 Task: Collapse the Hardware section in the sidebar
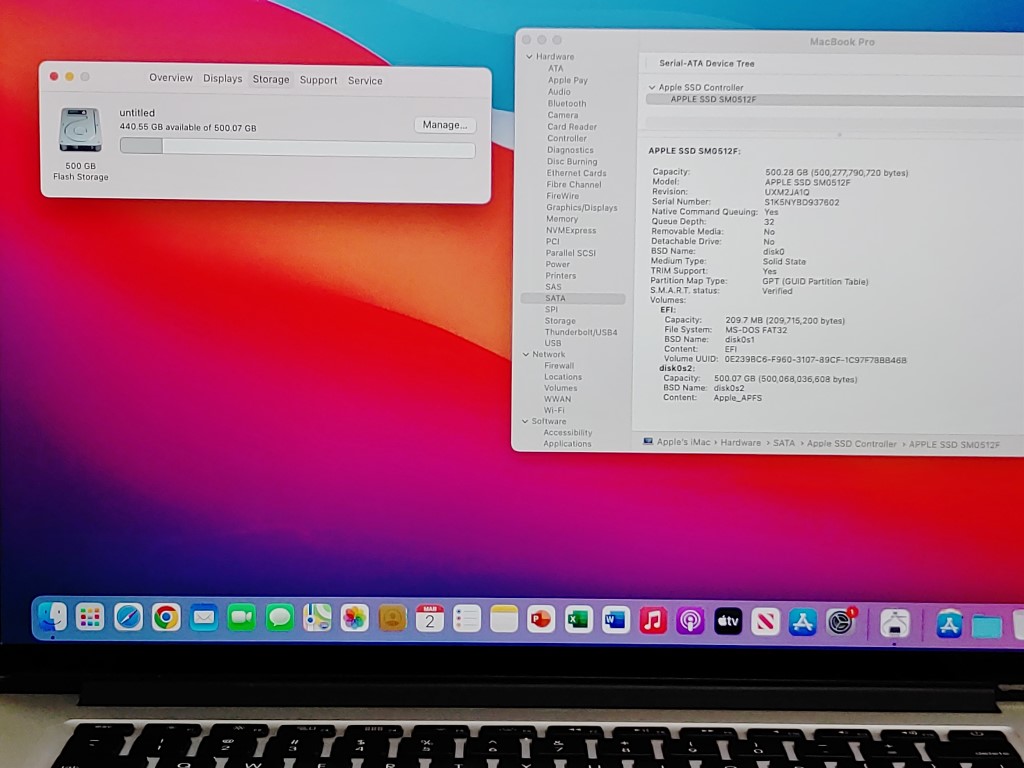(529, 57)
